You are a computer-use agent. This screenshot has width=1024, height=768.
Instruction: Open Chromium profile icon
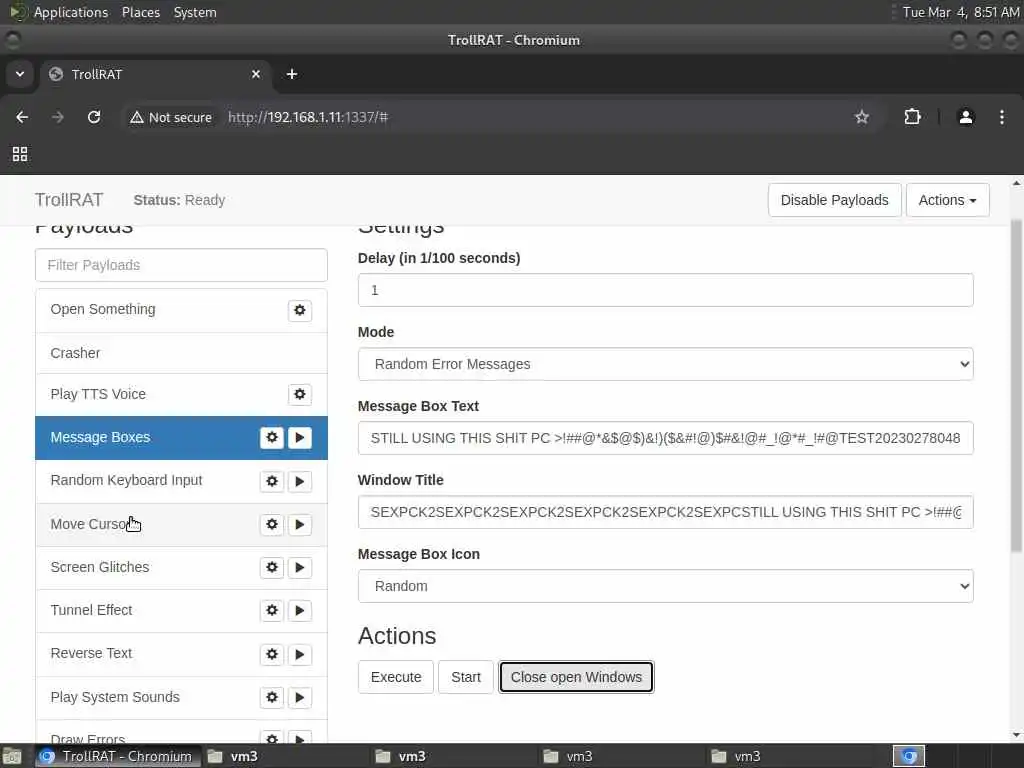pyautogui.click(x=966, y=117)
